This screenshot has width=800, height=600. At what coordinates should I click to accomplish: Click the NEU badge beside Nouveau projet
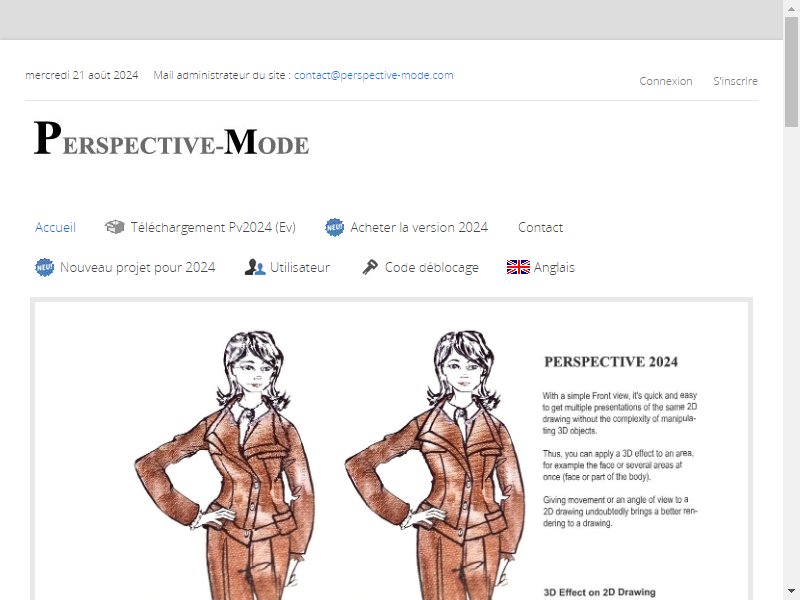(44, 267)
